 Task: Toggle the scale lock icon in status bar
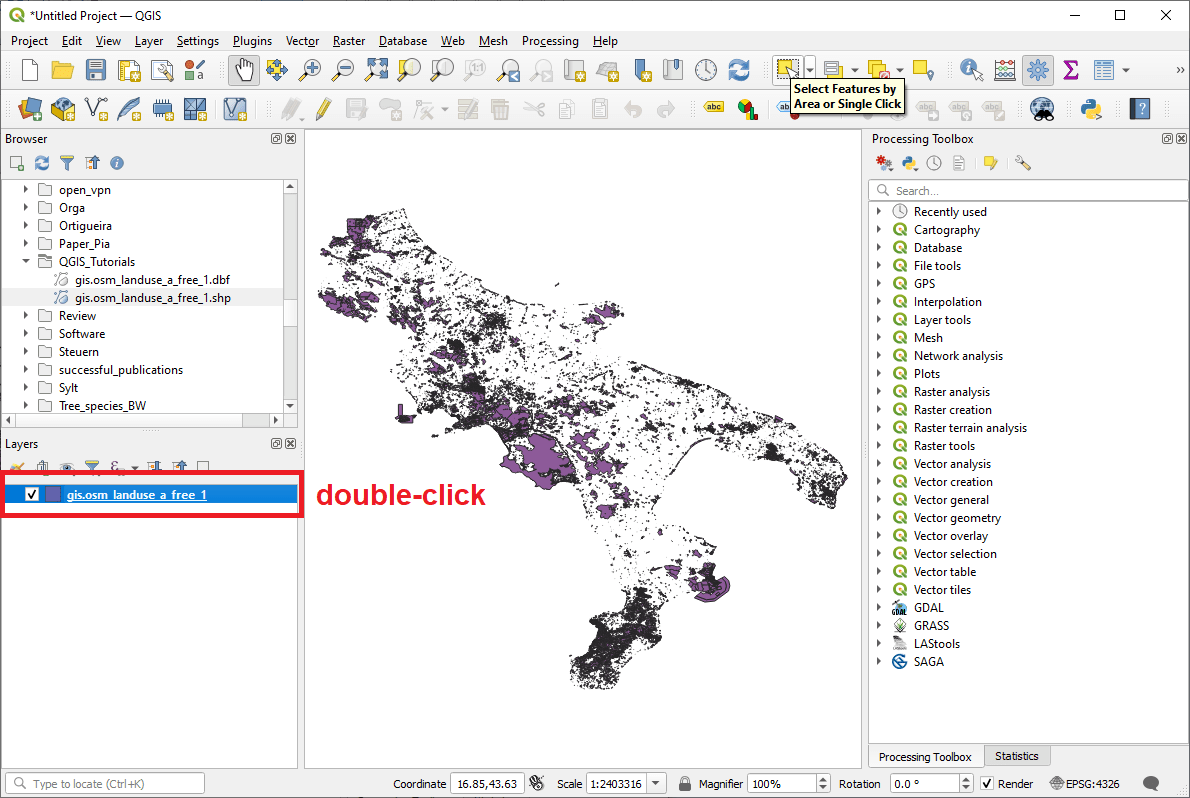[685, 784]
